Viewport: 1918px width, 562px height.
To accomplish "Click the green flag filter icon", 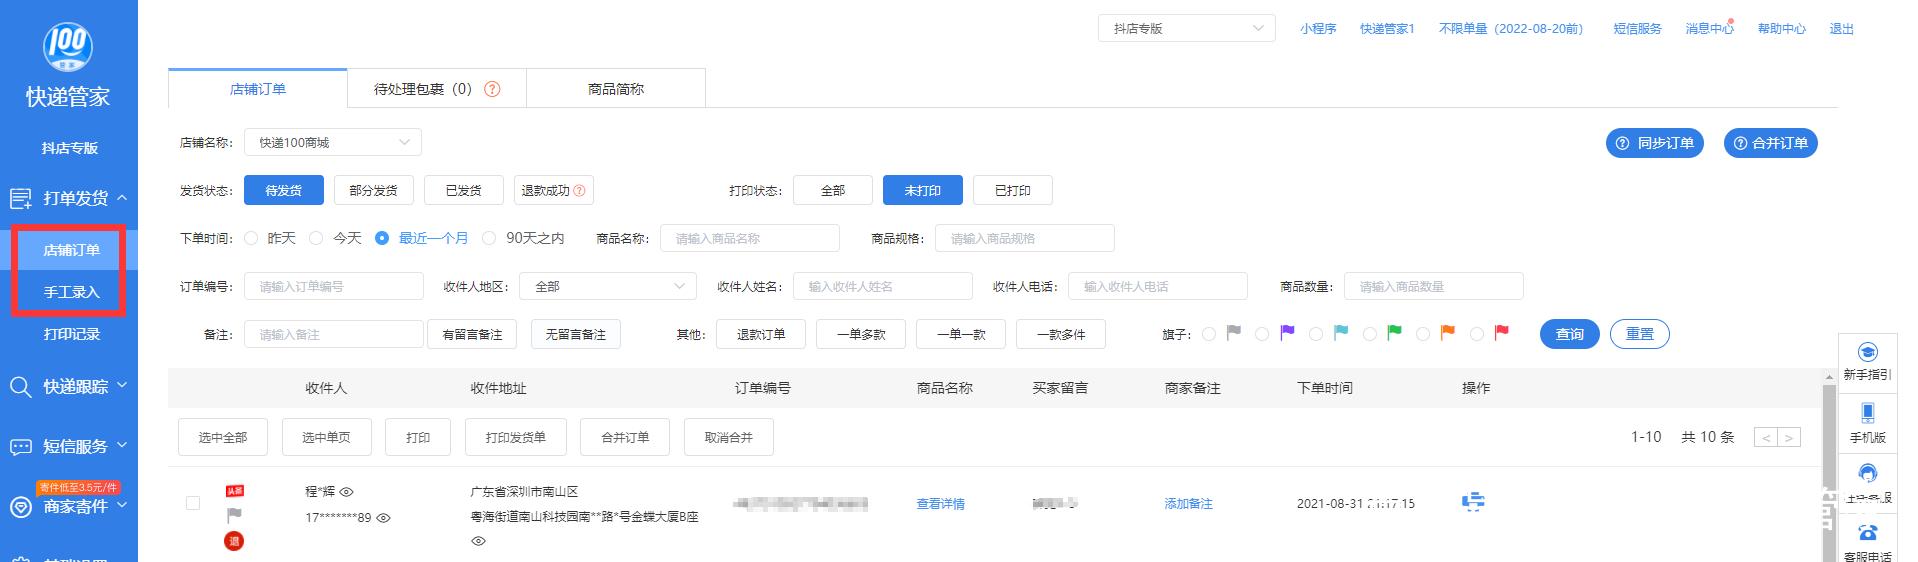I will coord(1394,332).
